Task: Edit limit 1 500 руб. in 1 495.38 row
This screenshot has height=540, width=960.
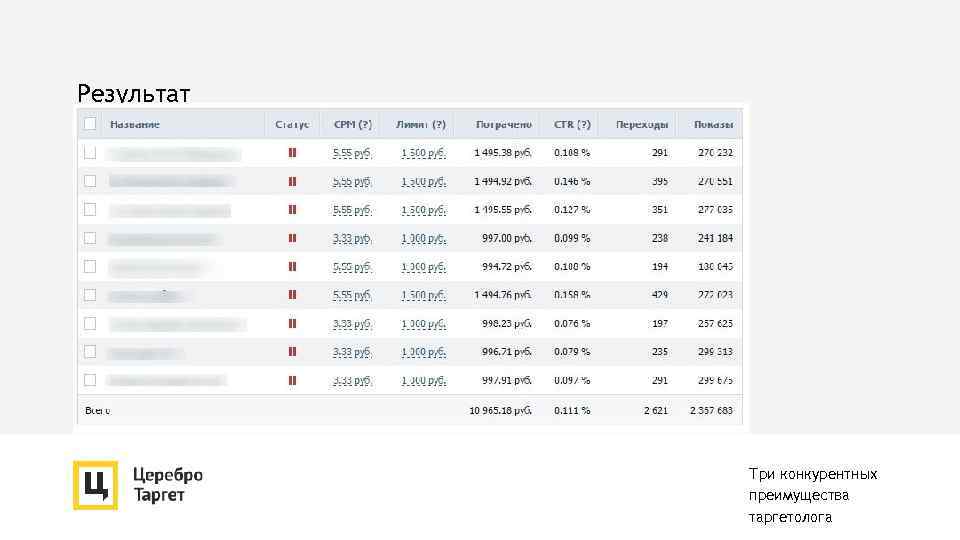Action: click(x=424, y=153)
